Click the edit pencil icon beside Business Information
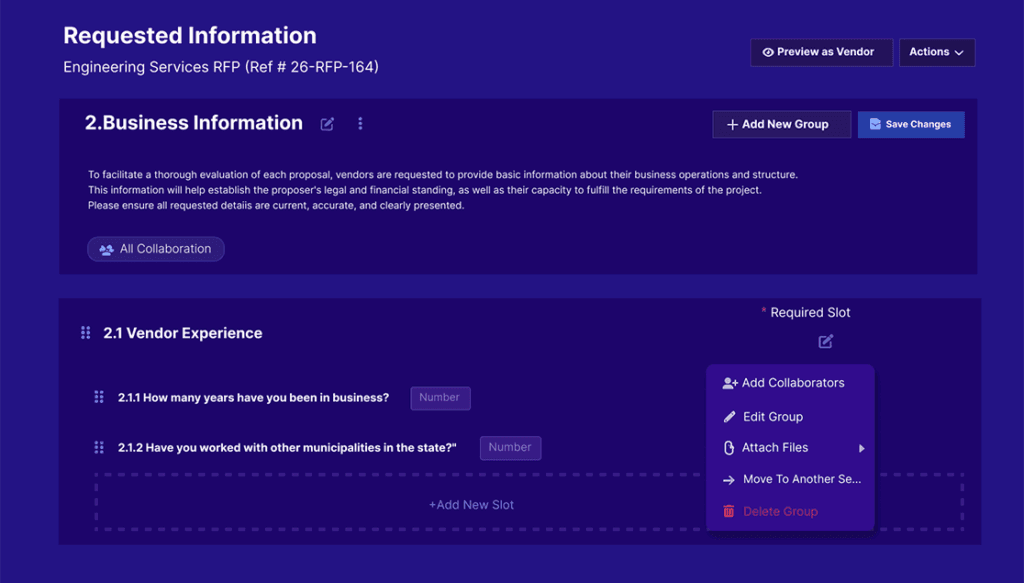Image resolution: width=1024 pixels, height=583 pixels. [327, 124]
